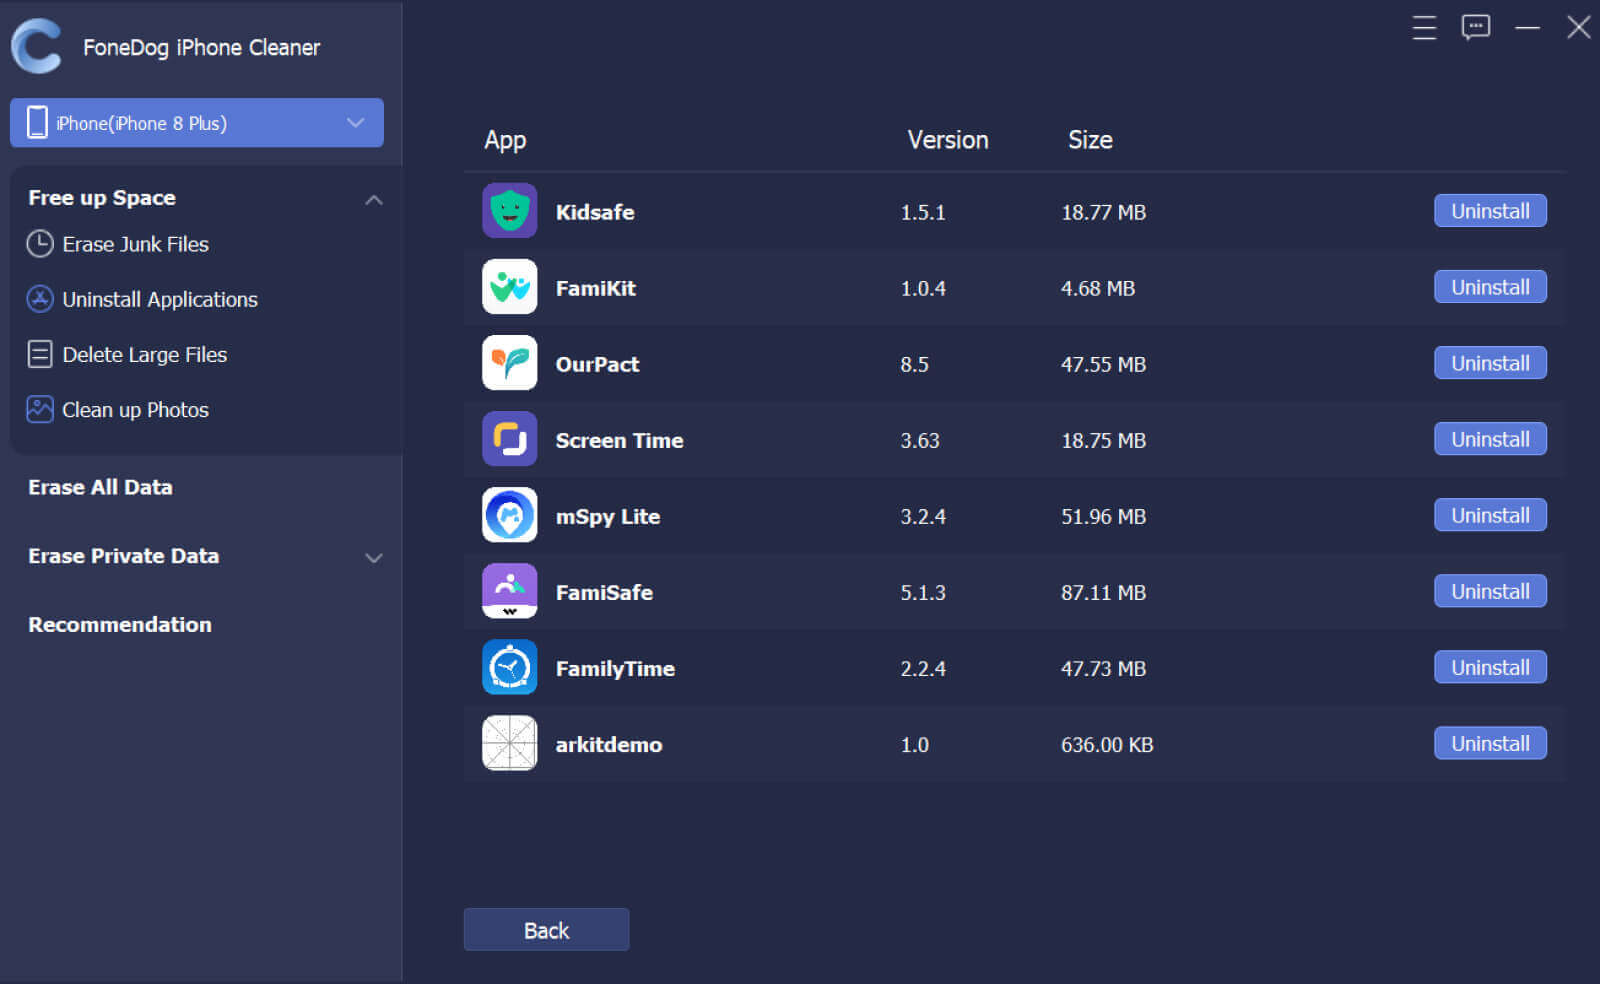
Task: Click Screen Time version 3.63
Action: [920, 440]
